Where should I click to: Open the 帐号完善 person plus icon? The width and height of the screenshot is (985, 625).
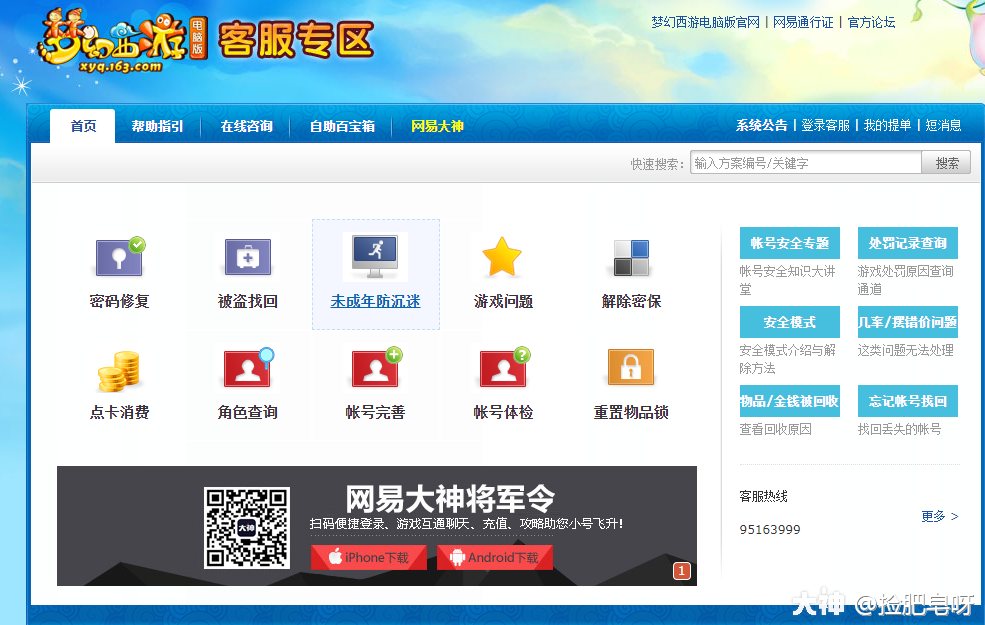pyautogui.click(x=376, y=367)
